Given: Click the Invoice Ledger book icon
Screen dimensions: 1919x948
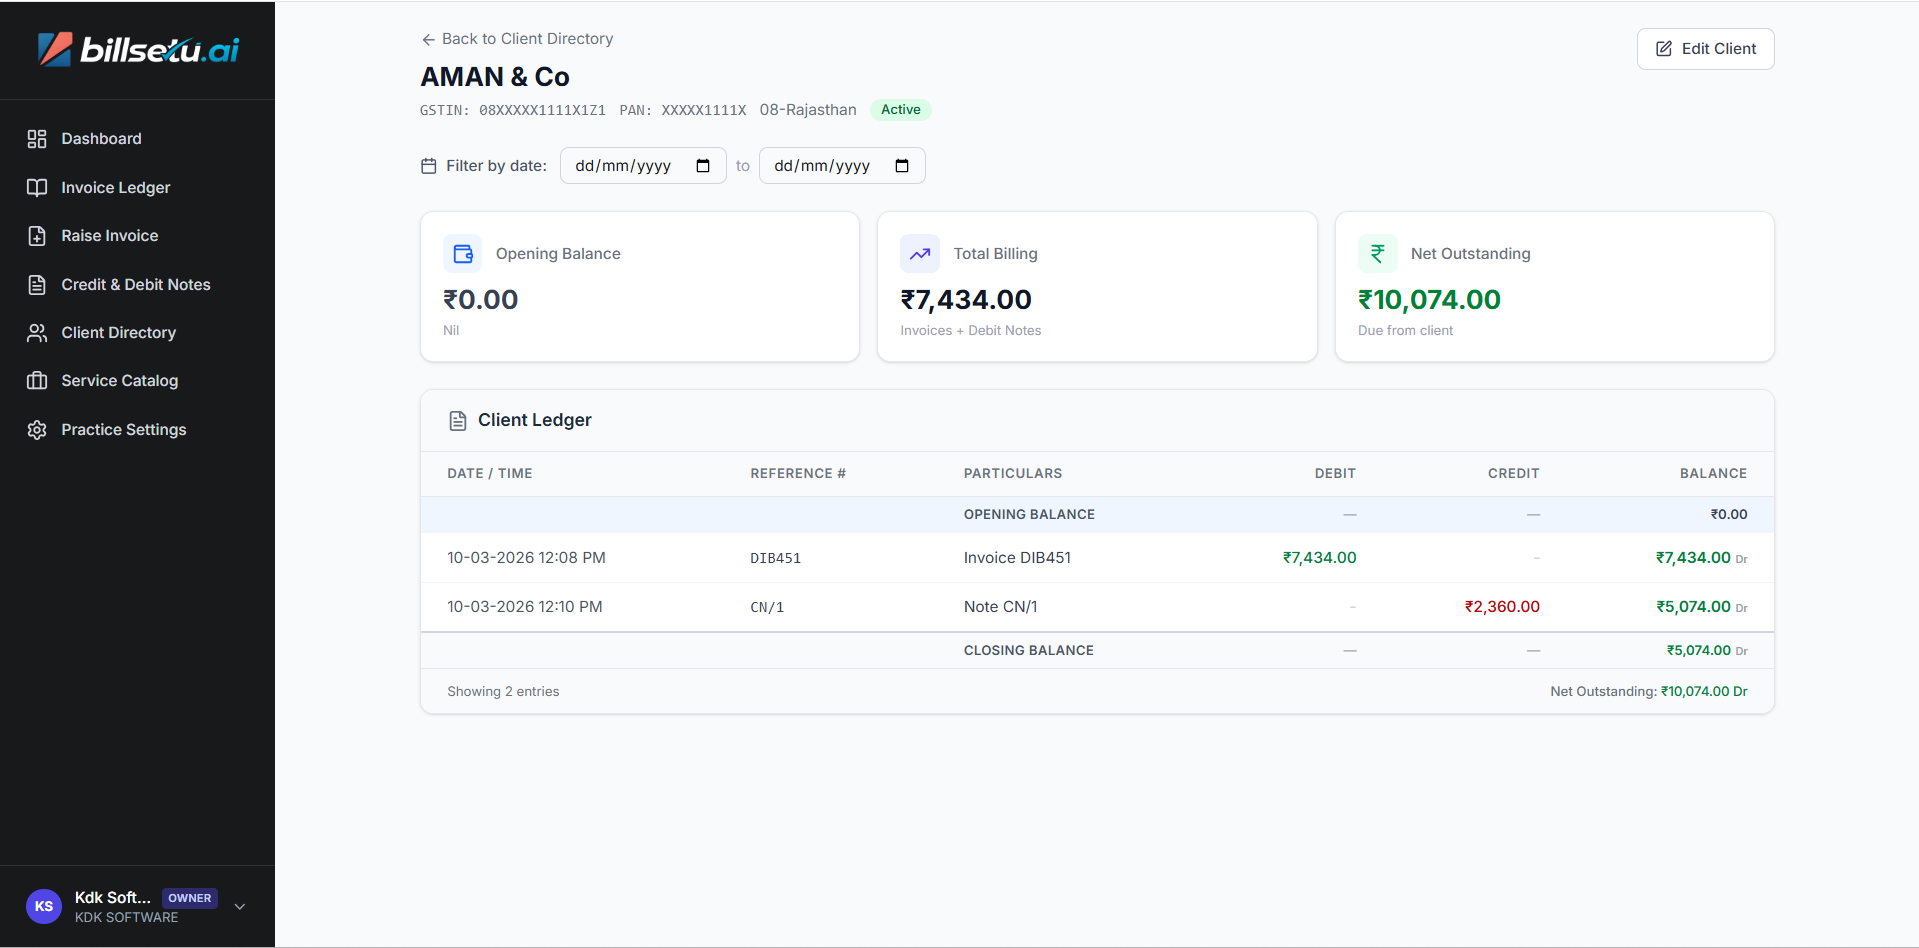Looking at the screenshot, I should point(37,188).
